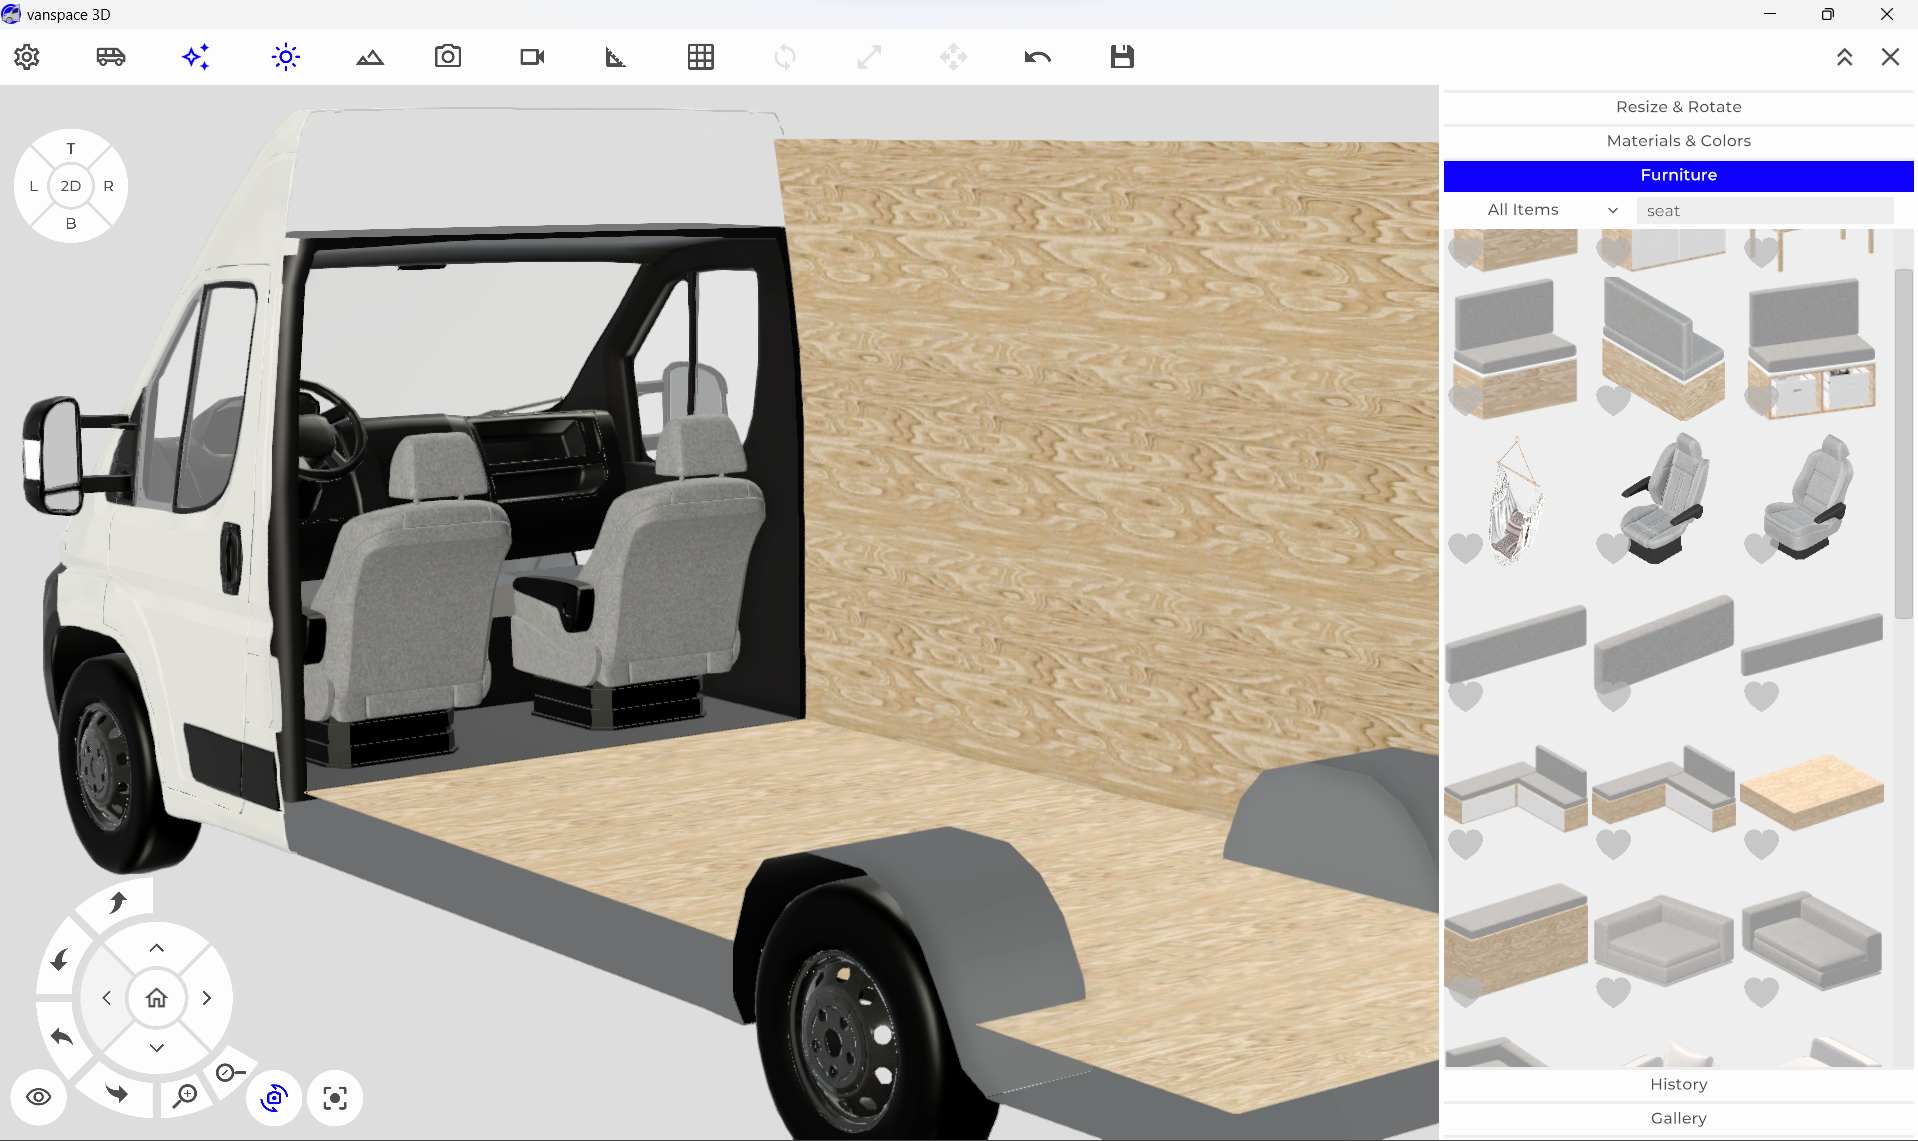
Task: Pan the camera down with the down chevron
Action: tap(157, 1048)
